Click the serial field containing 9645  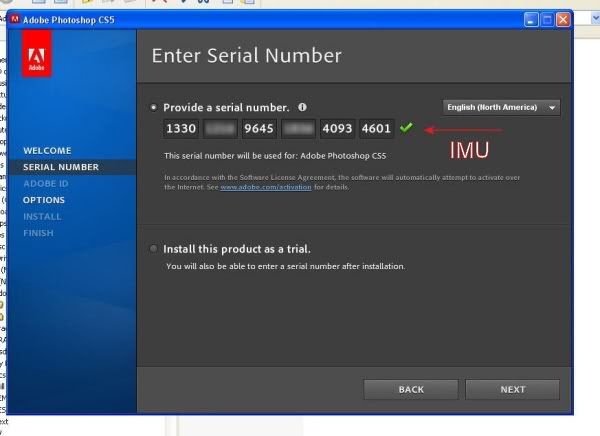(259, 129)
